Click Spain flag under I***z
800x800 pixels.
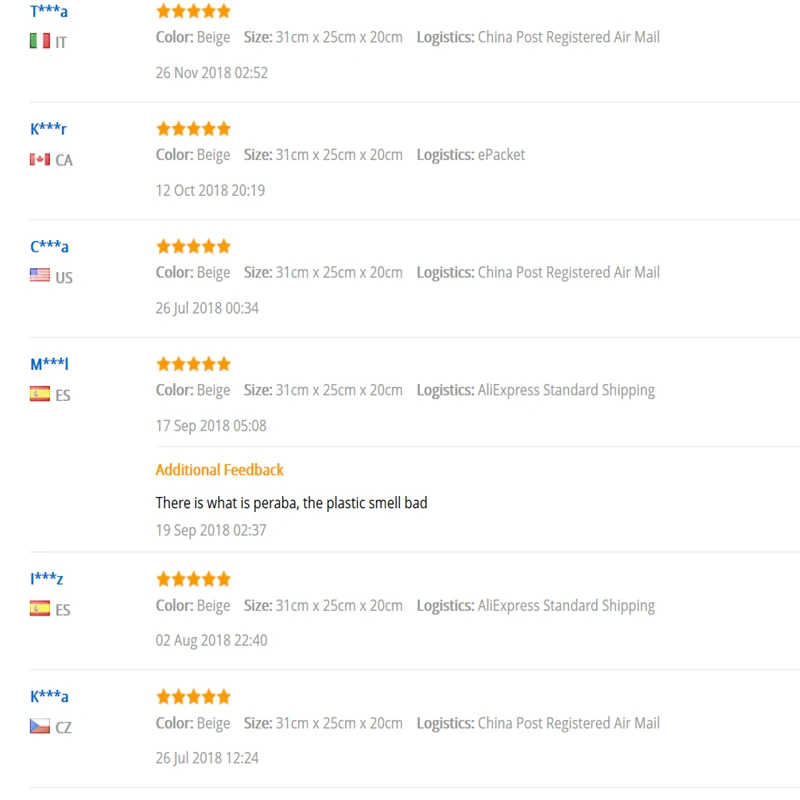pos(40,609)
